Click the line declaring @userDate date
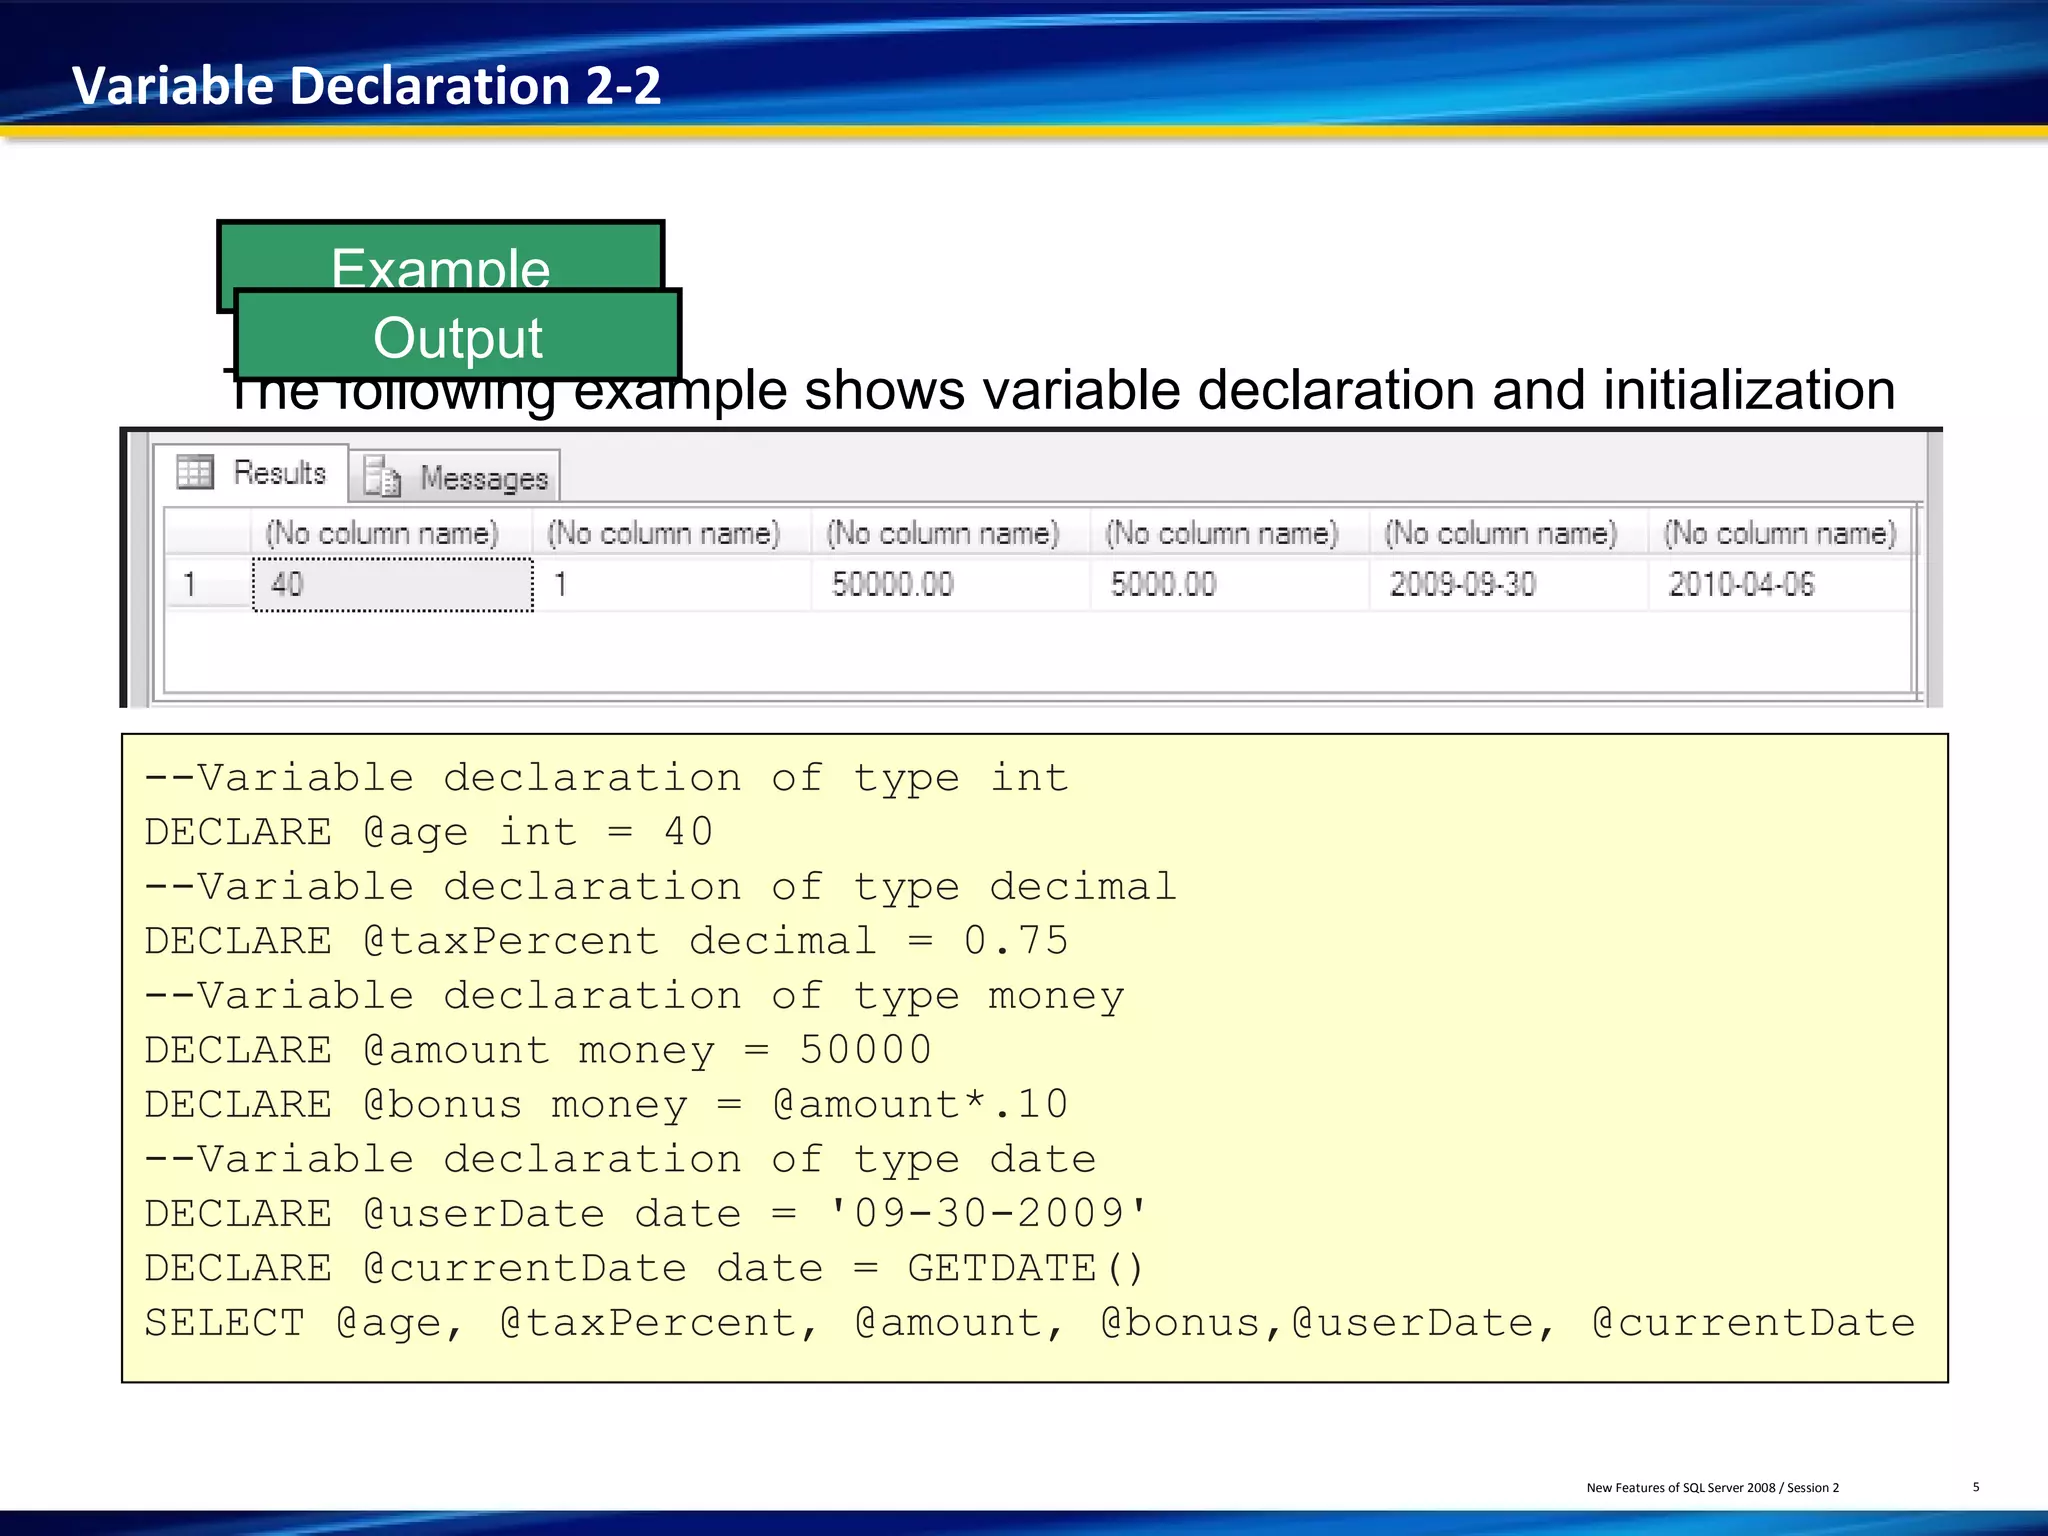The width and height of the screenshot is (2048, 1536). click(647, 1213)
